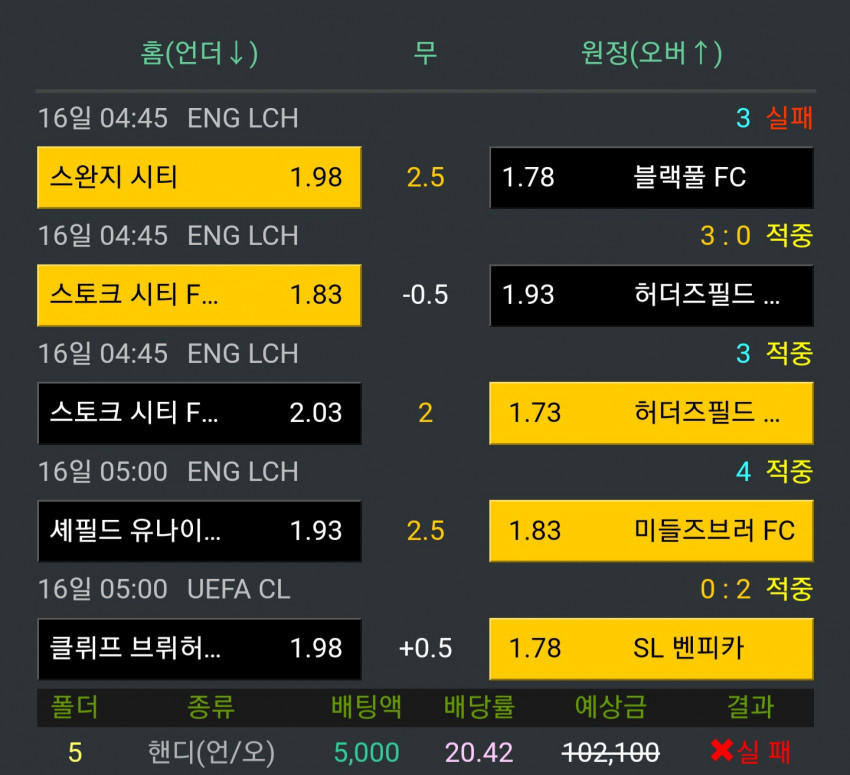Screen dimensions: 850x775
Task: Click the 5,000 bet amount
Action: [x=366, y=752]
